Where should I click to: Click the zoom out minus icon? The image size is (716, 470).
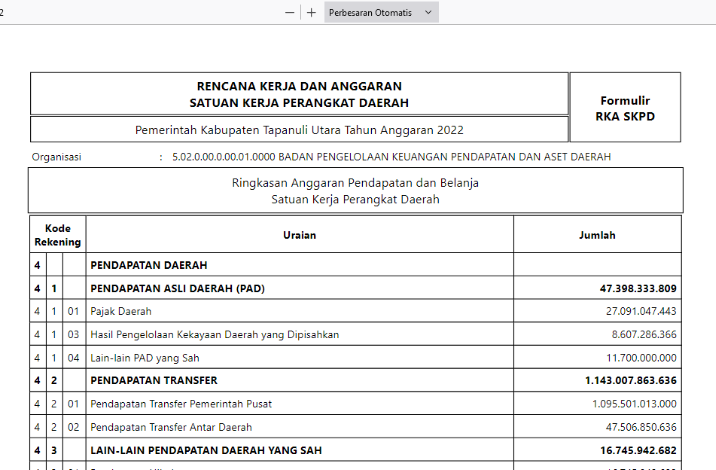click(290, 12)
